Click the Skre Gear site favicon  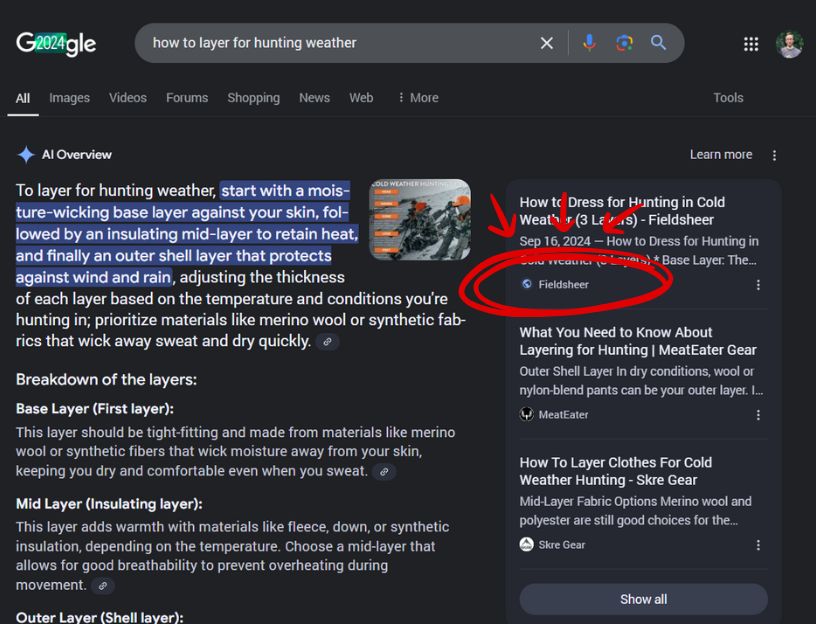pyautogui.click(x=527, y=544)
